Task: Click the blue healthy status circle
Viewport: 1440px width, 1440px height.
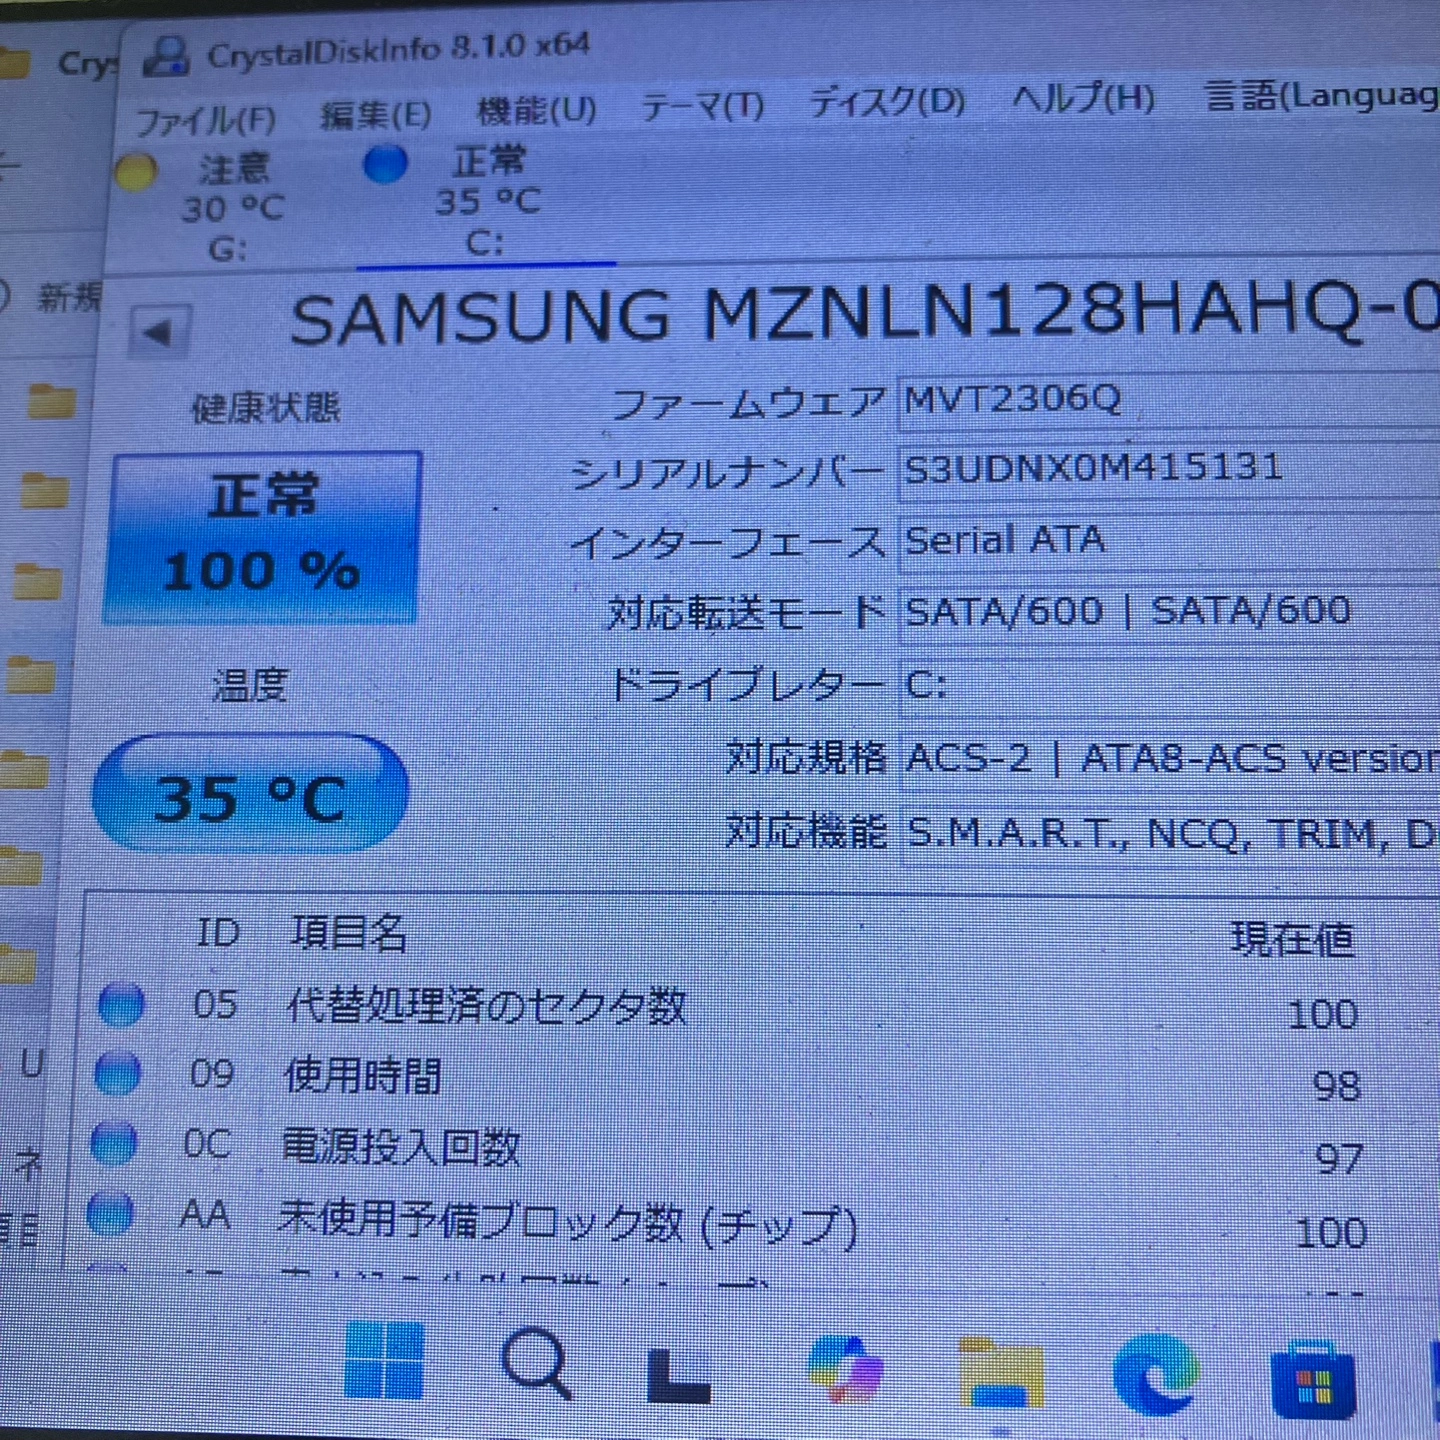Action: coord(385,165)
